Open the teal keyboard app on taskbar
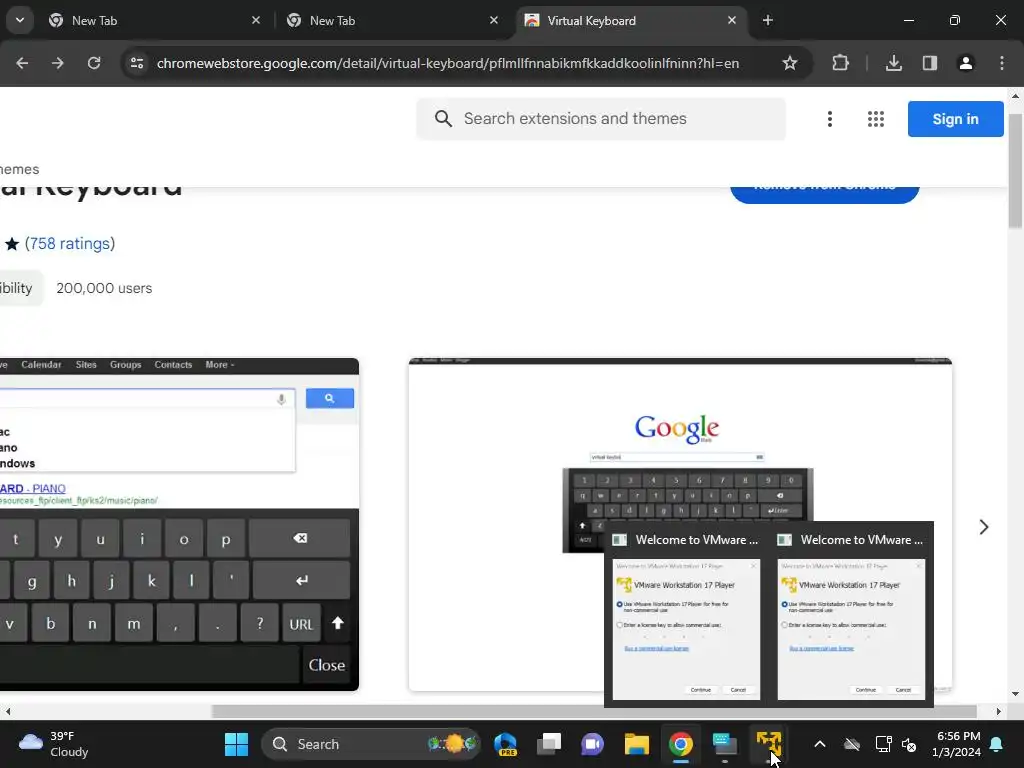Image resolution: width=1024 pixels, height=768 pixels. (x=724, y=744)
